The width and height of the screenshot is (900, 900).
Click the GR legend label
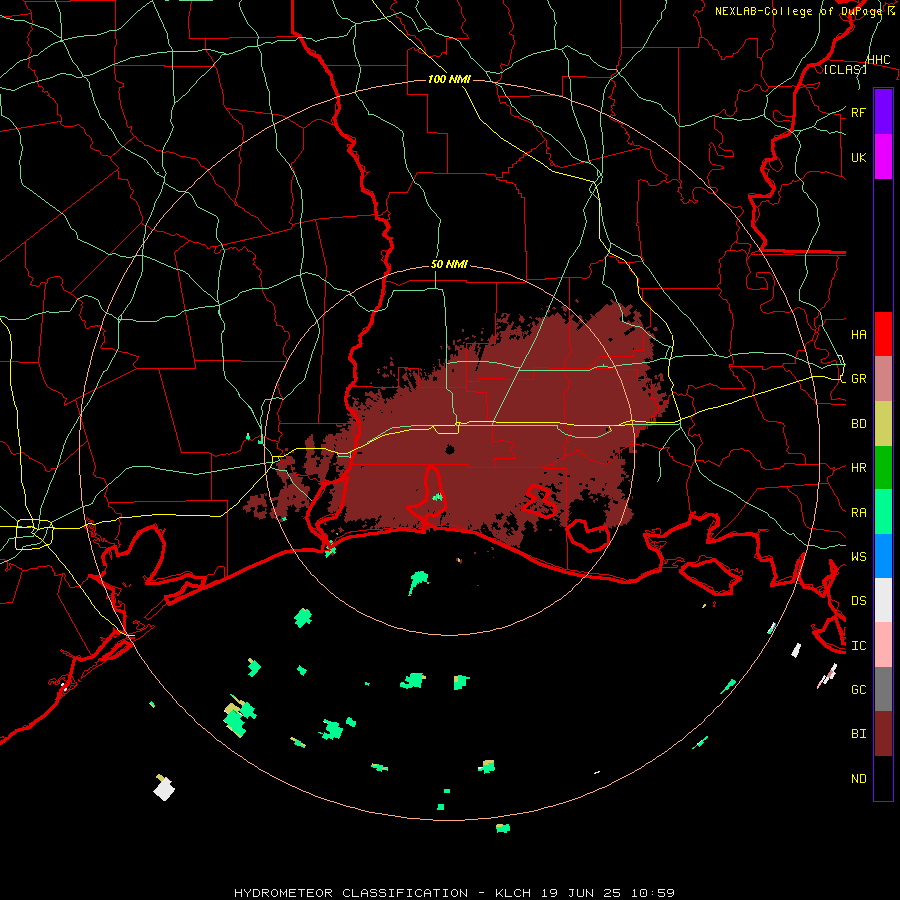(x=858, y=379)
